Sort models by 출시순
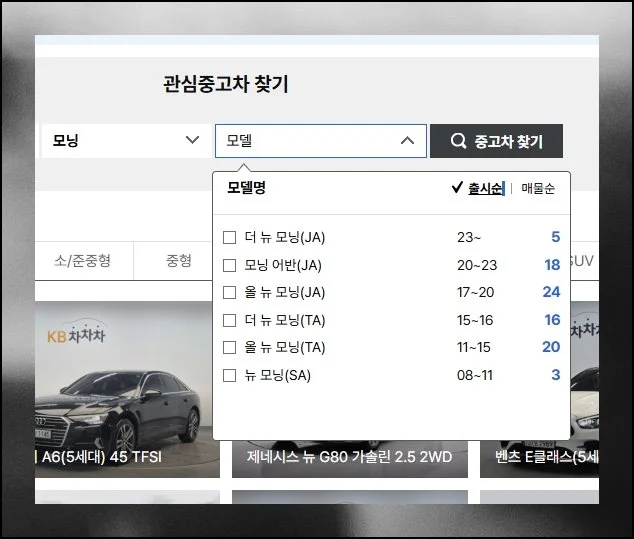This screenshot has height=539, width=634. click(x=485, y=188)
